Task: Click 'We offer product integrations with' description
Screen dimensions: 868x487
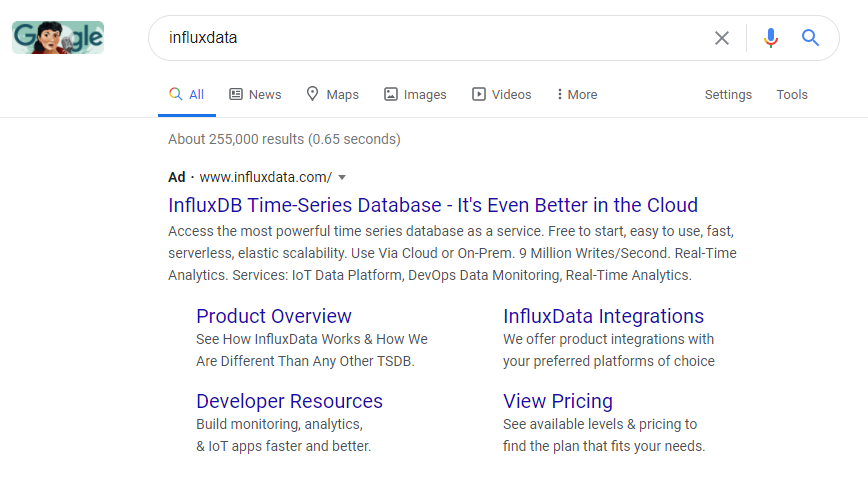Action: (609, 350)
